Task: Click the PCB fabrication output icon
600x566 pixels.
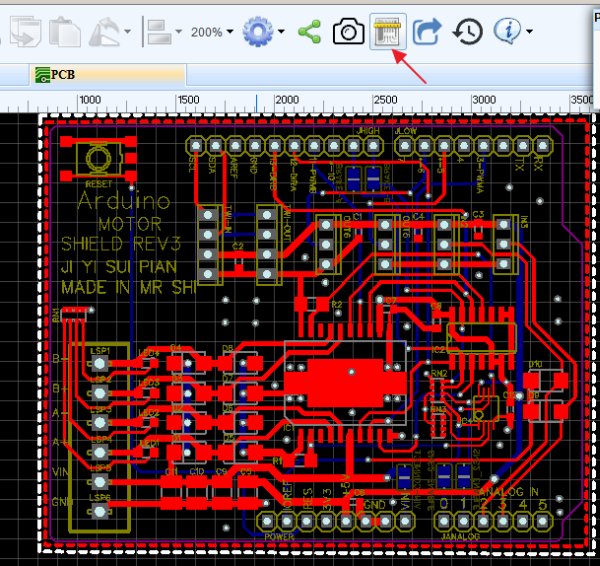Action: point(388,31)
